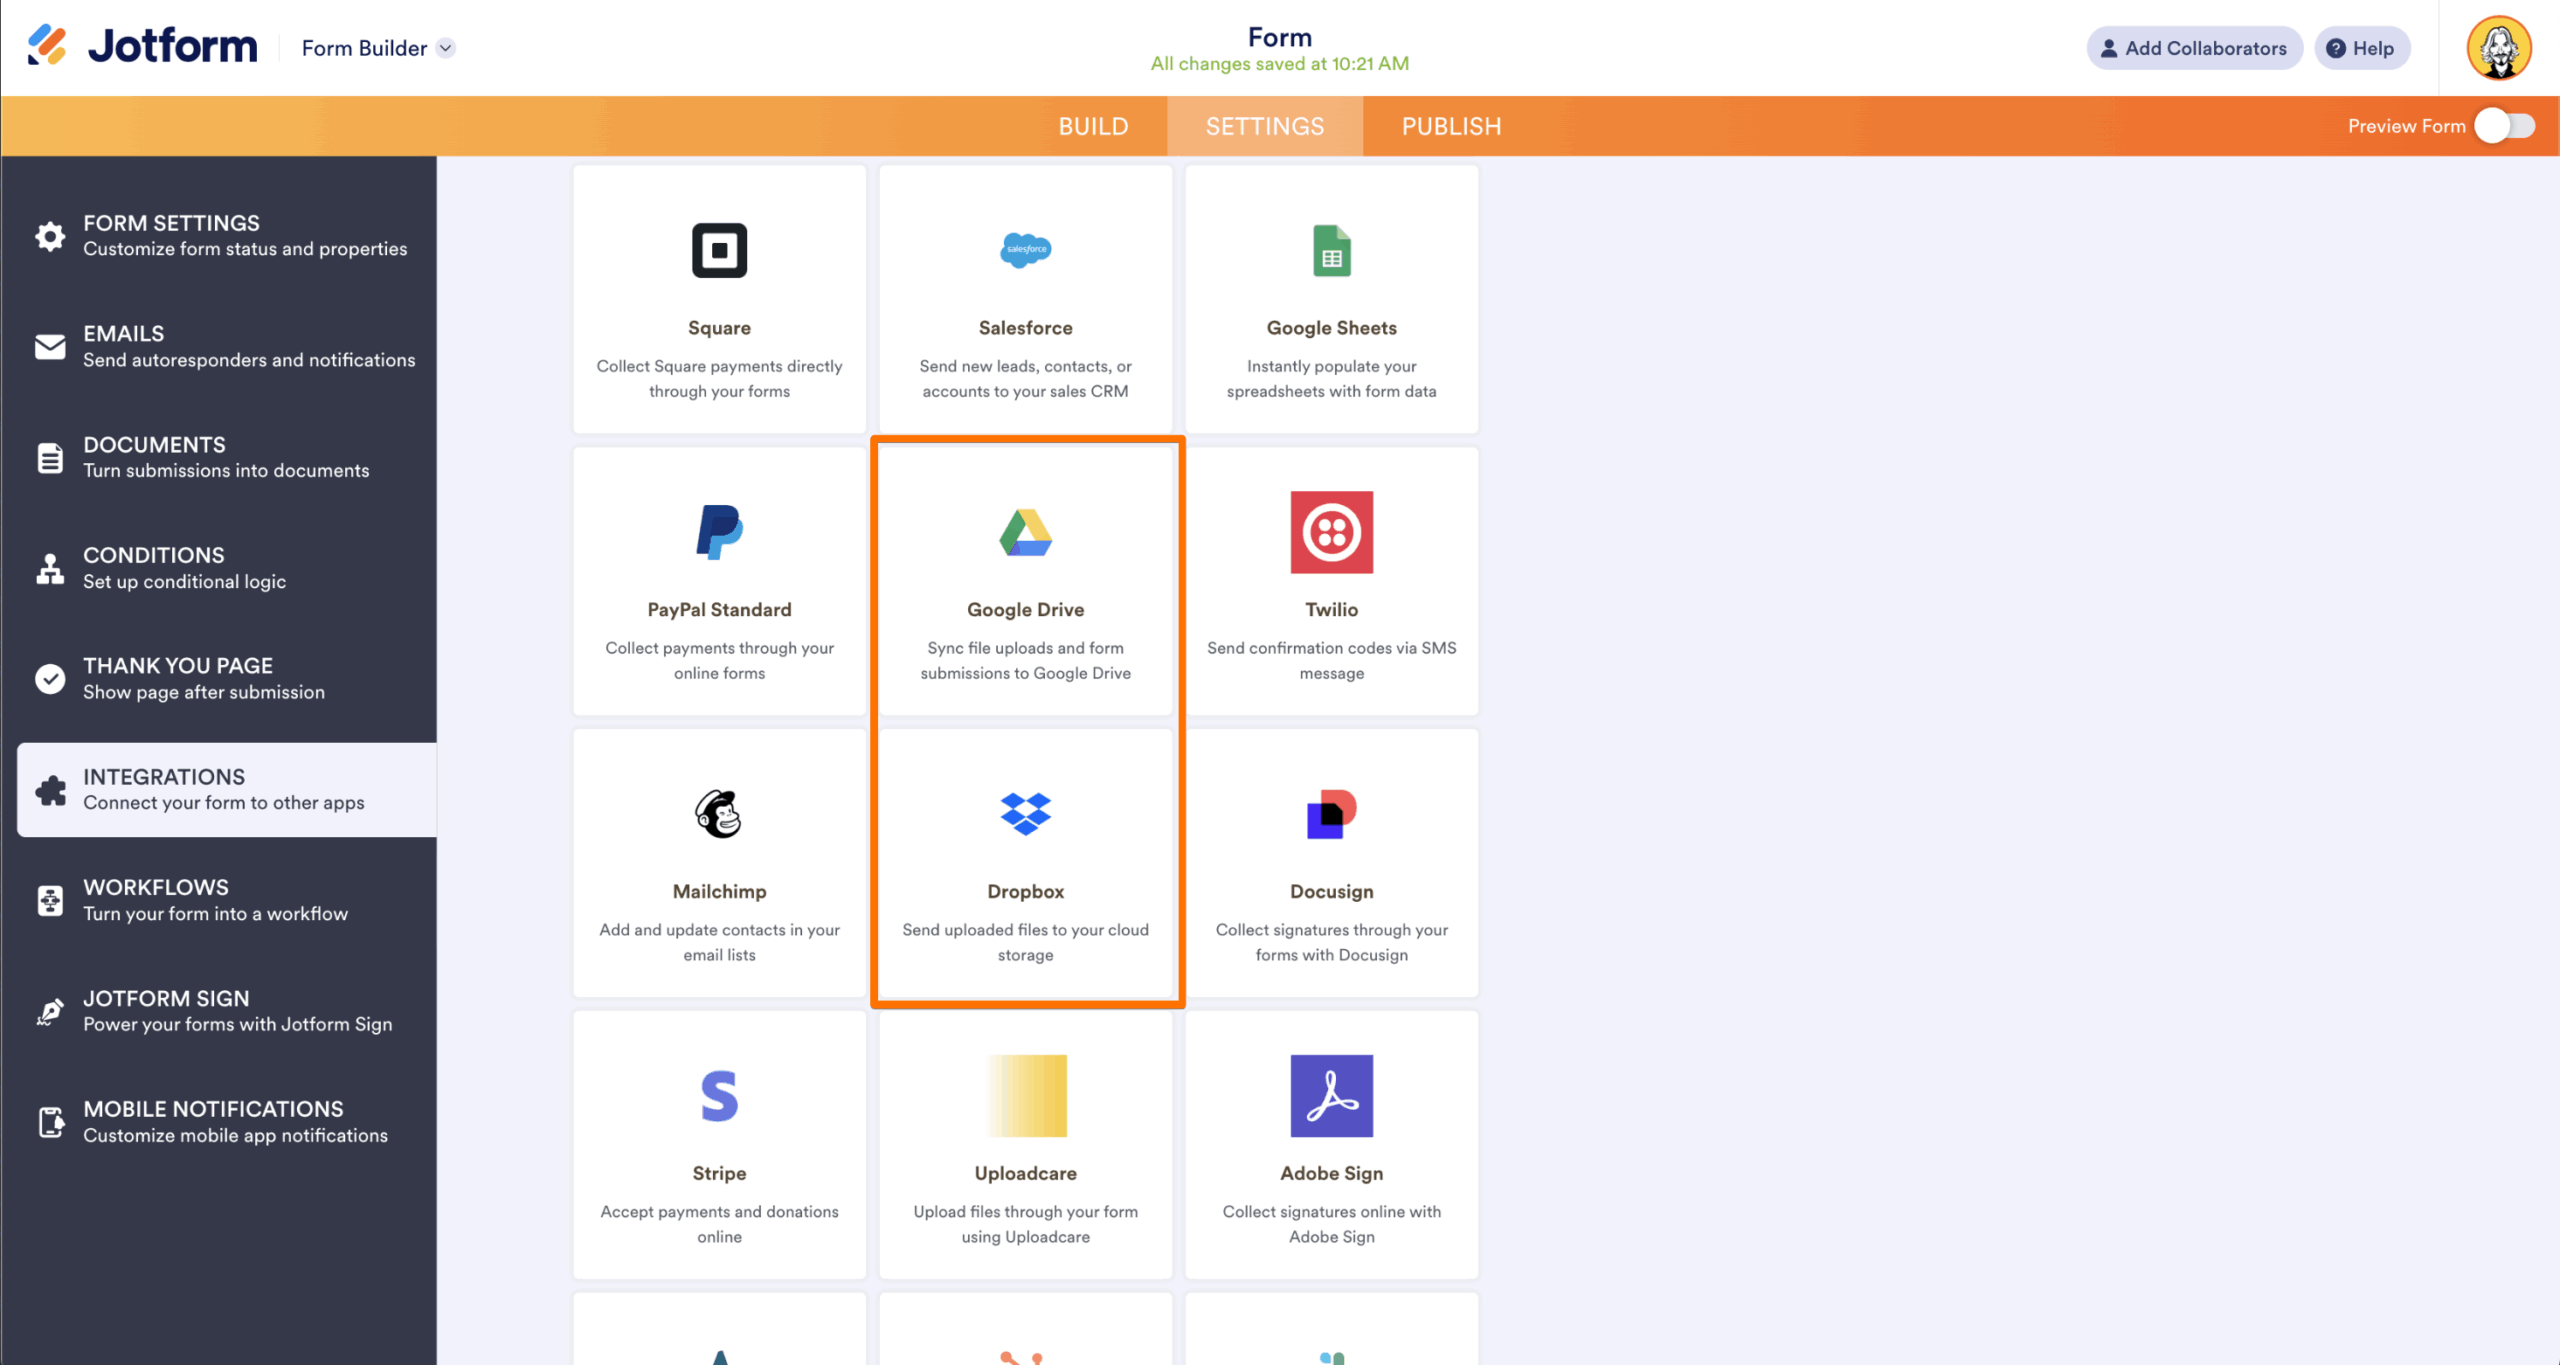Click the Add Collaborators button

click(2195, 47)
